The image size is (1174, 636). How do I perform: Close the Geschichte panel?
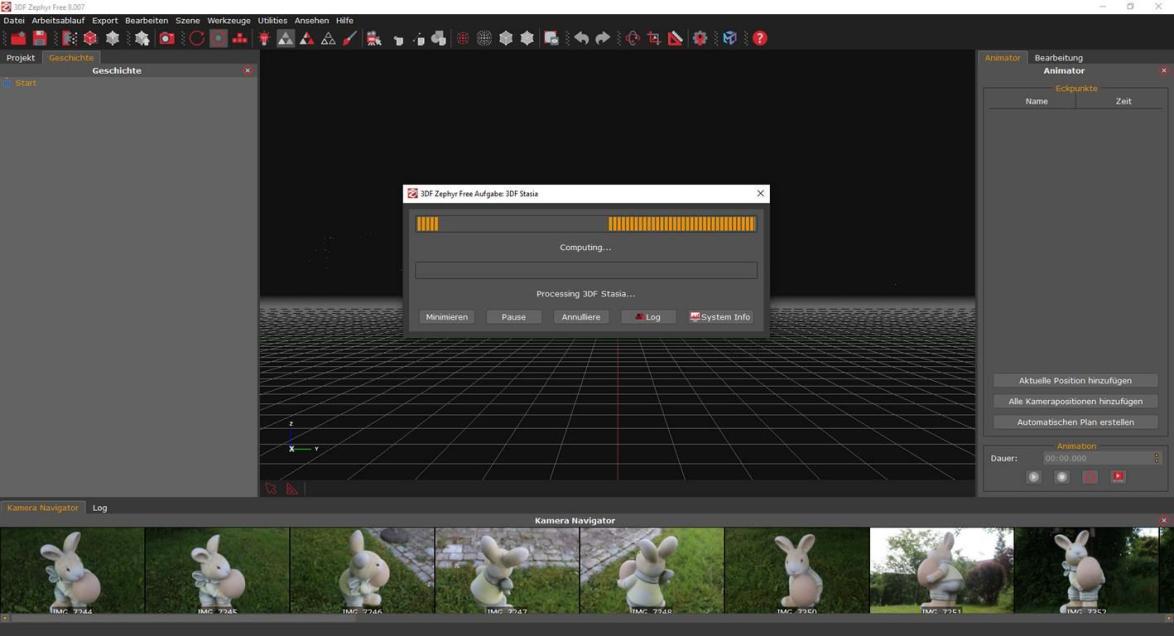click(248, 70)
